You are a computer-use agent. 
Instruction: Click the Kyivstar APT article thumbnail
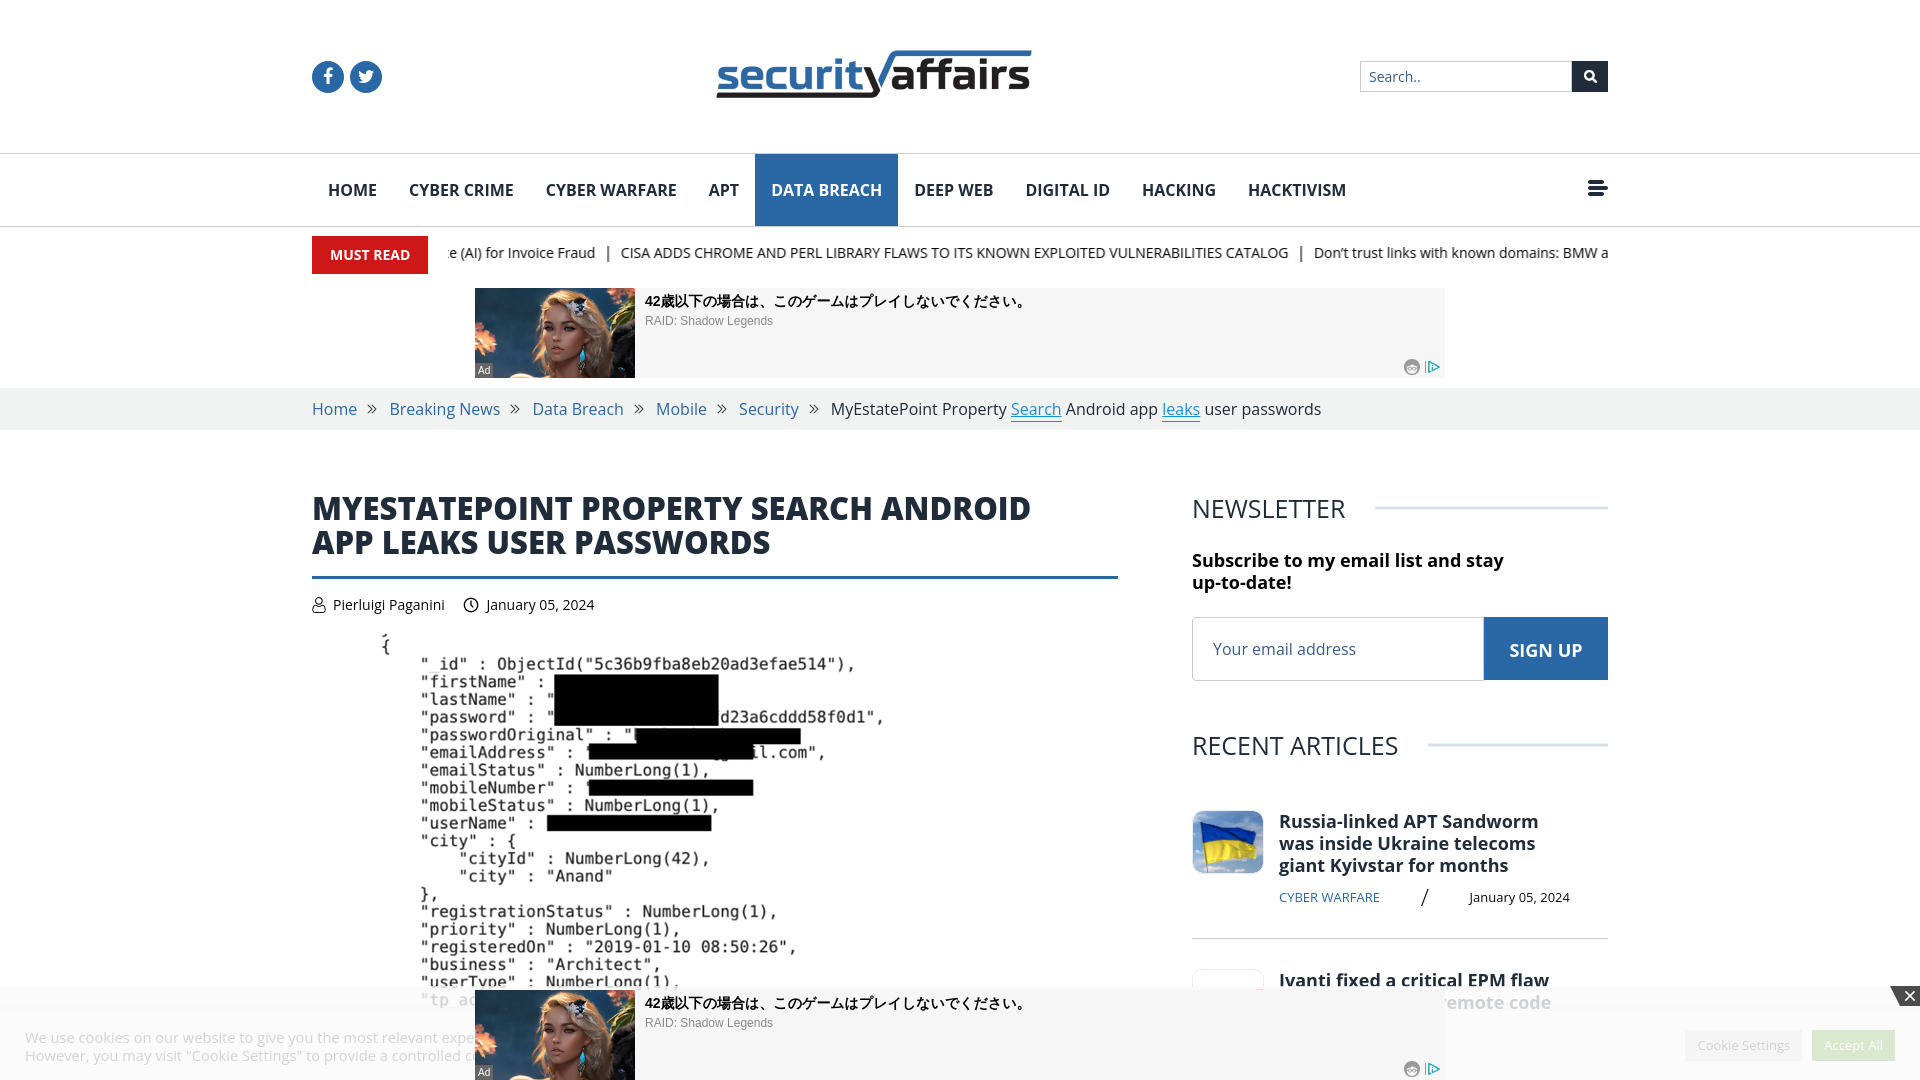pyautogui.click(x=1228, y=841)
